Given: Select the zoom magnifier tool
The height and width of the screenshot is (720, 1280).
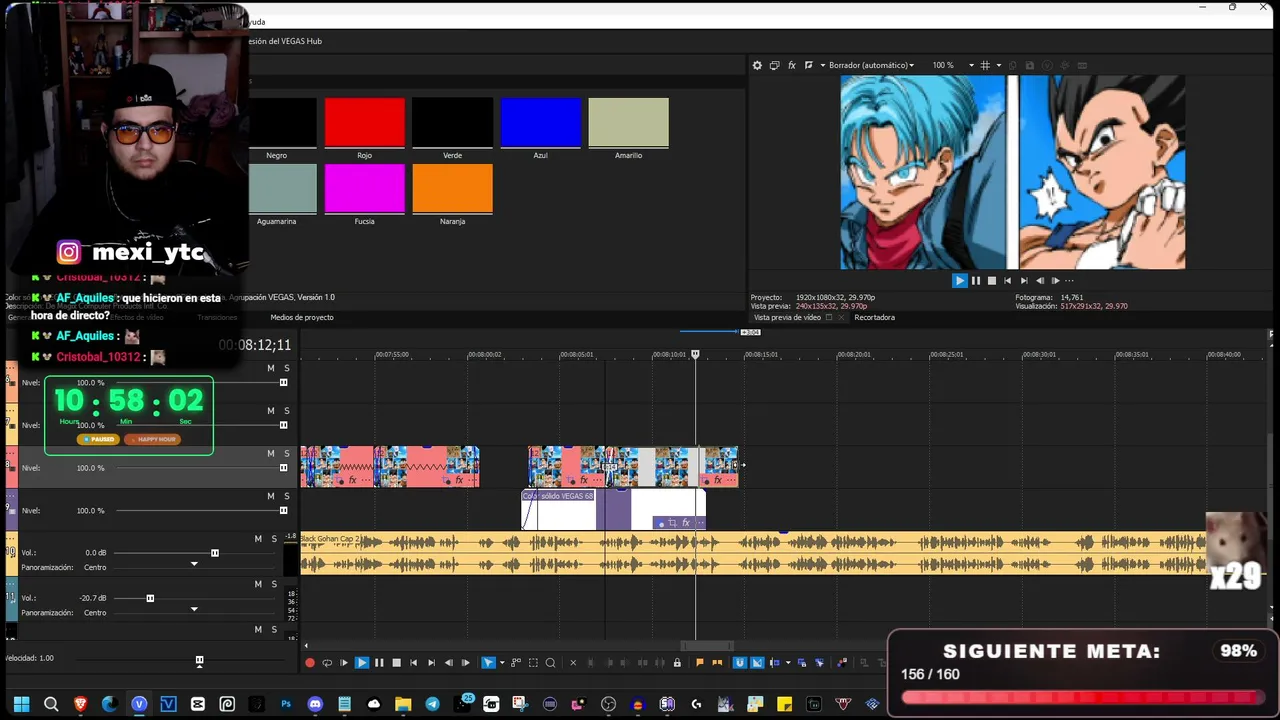Looking at the screenshot, I should coord(550,663).
